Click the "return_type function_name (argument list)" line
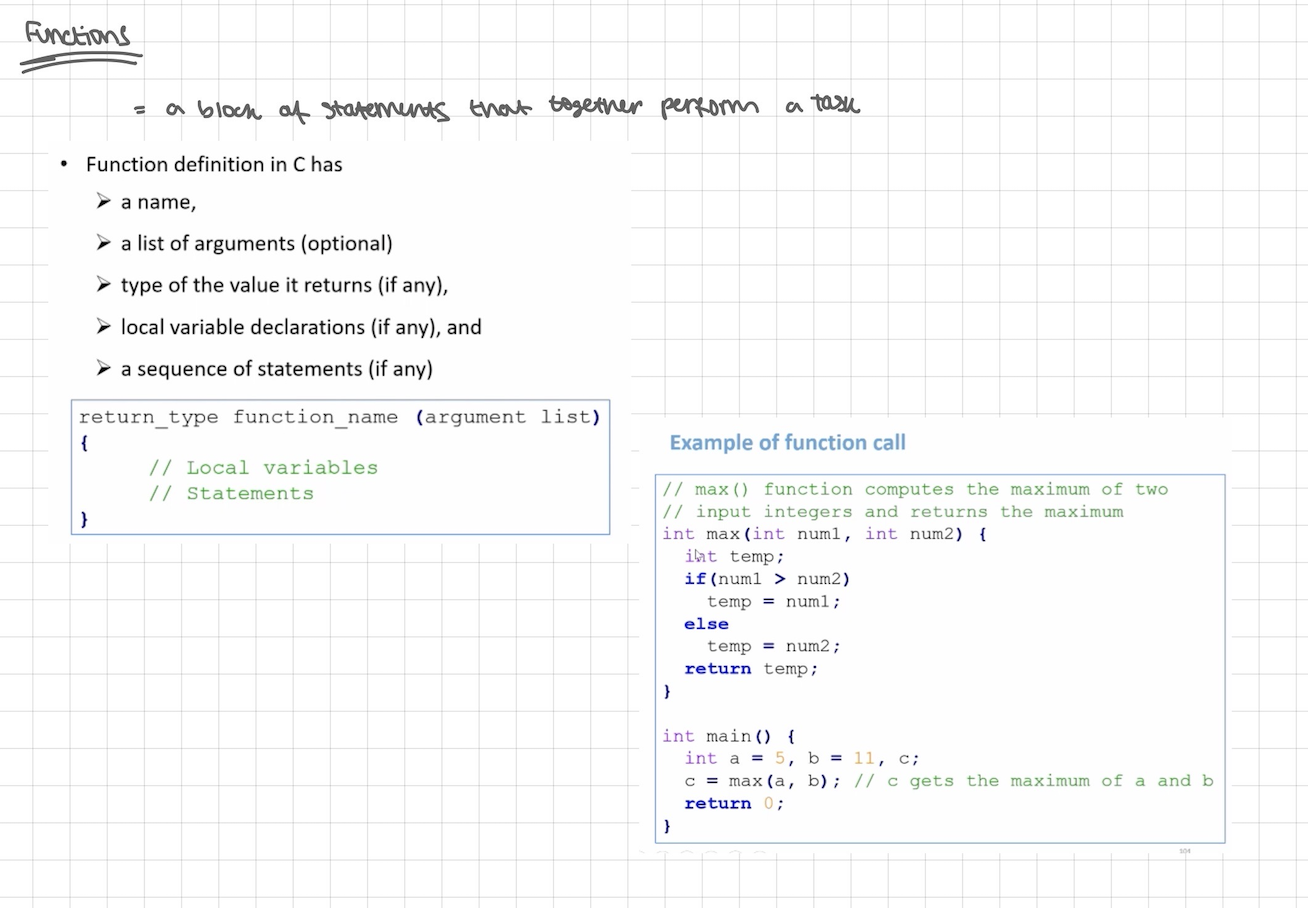Screen dimensions: 1308x908 point(340,417)
